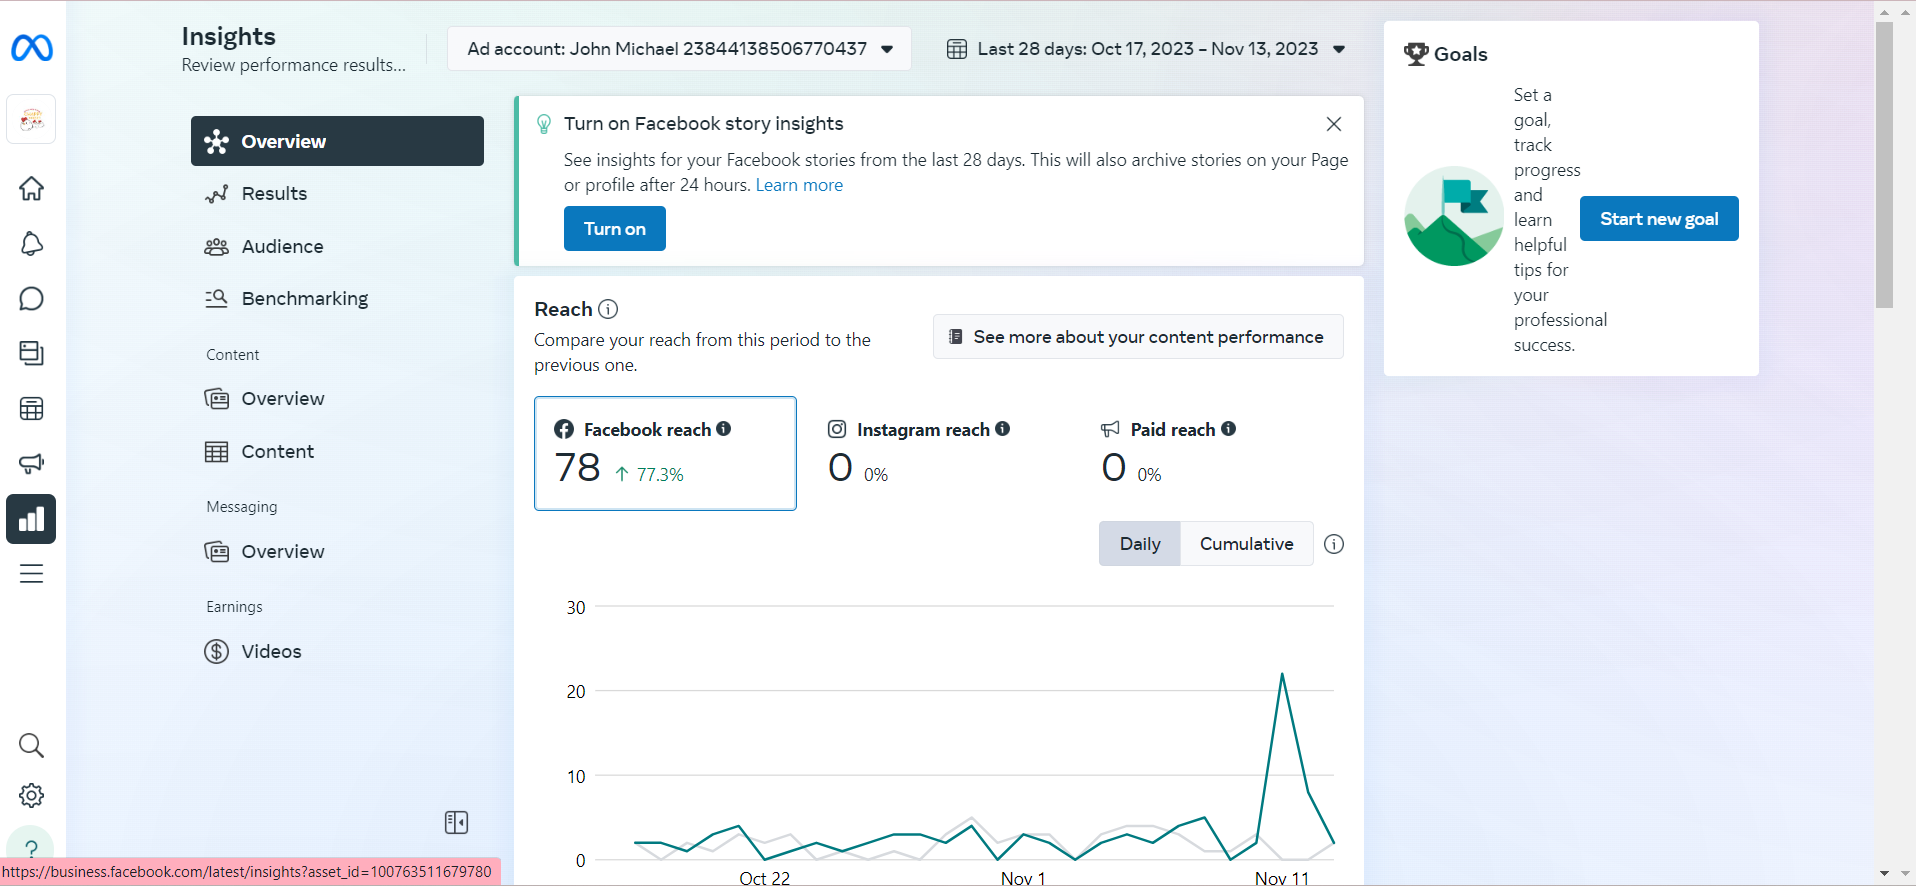Viewport: 1916px width, 886px height.
Task: Open the Meta logo home
Action: pos(32,48)
